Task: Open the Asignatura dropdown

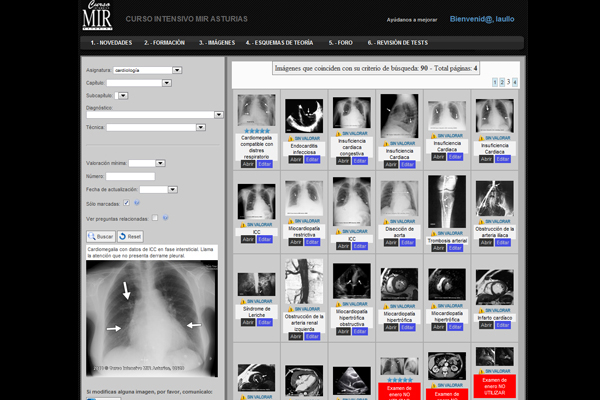Action: pos(177,70)
